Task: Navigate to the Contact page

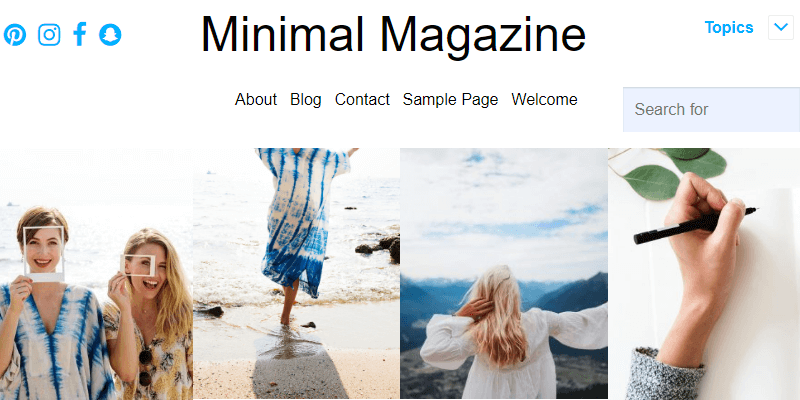Action: (x=362, y=99)
